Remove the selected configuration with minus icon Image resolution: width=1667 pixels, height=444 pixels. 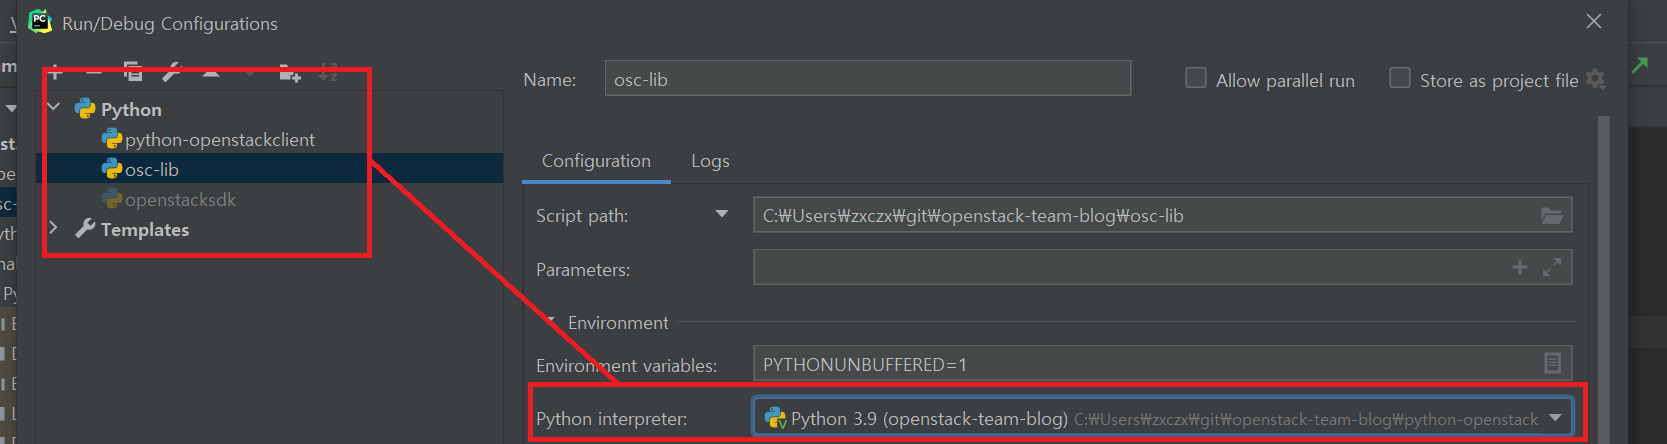[x=94, y=73]
